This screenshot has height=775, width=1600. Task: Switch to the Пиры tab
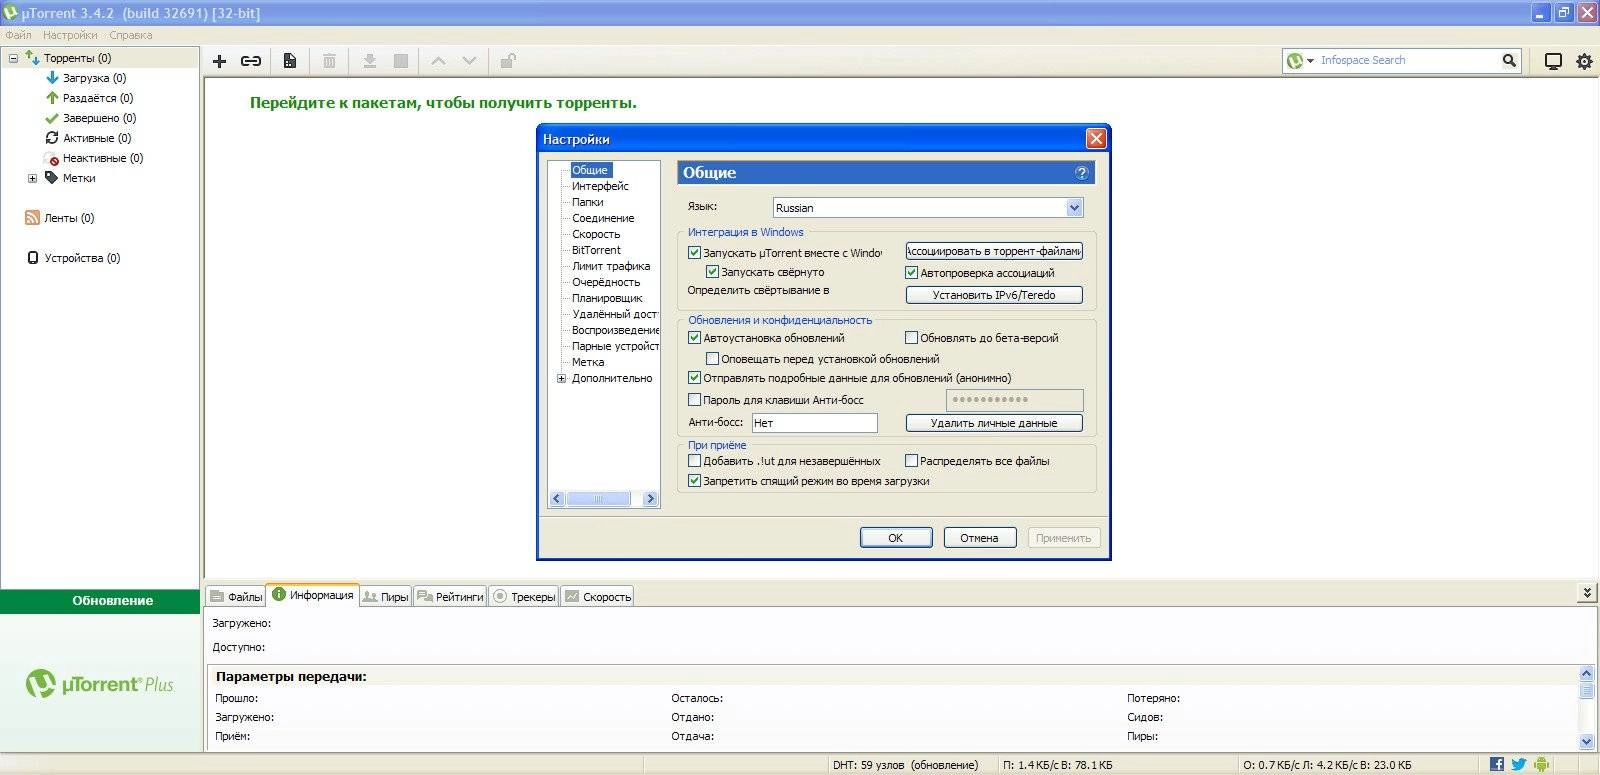pos(385,596)
